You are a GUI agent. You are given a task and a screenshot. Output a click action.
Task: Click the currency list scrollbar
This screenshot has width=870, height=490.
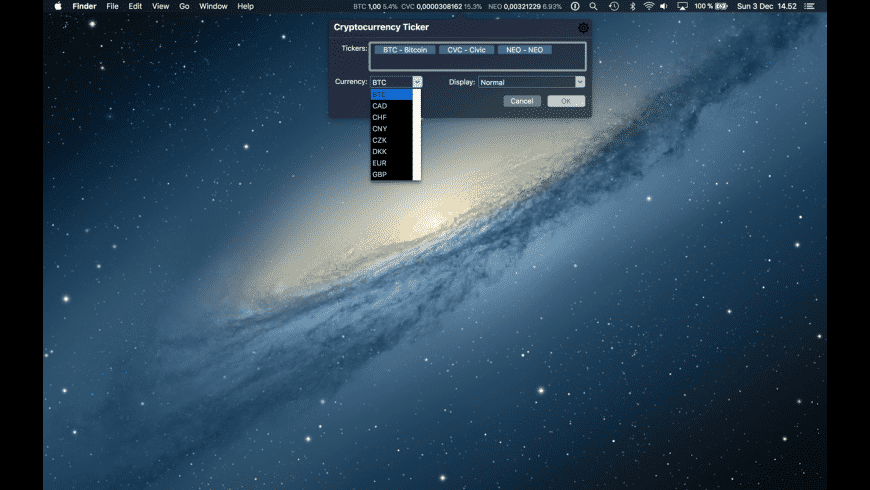point(417,135)
